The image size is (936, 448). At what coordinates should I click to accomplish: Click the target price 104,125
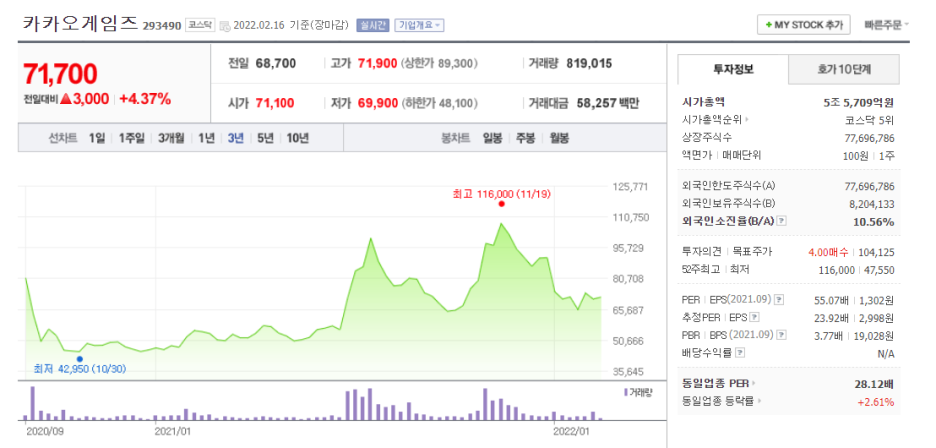[x=876, y=252]
